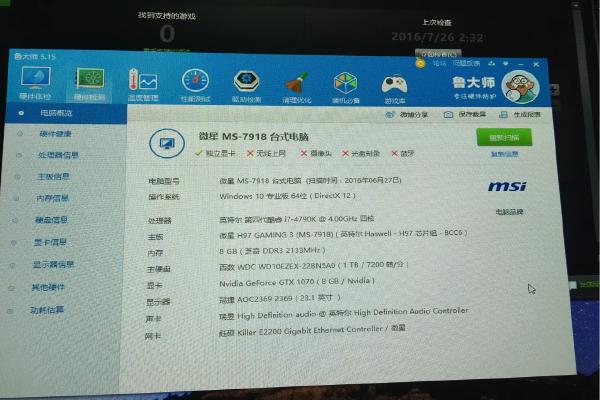
Task: Click the WDC WD10EZEX hard disk text
Action: 314,266
